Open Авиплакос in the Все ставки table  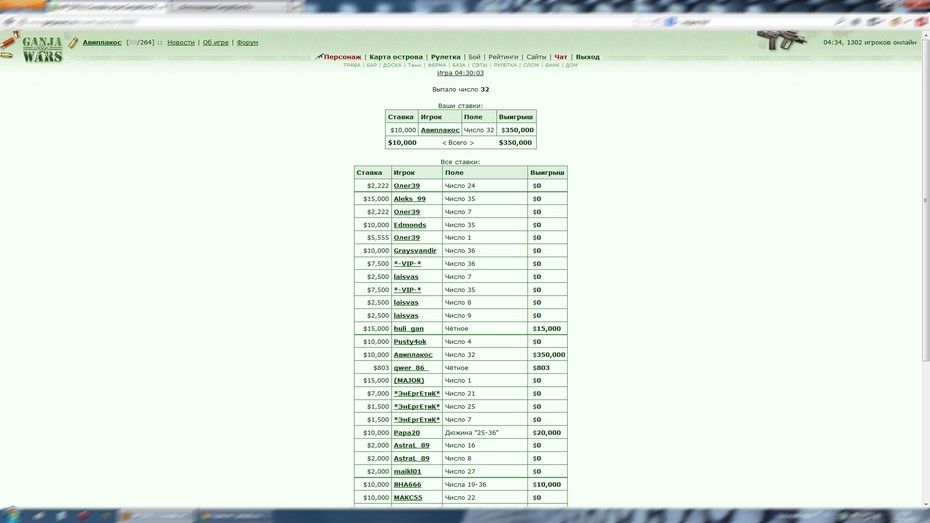[x=413, y=355]
